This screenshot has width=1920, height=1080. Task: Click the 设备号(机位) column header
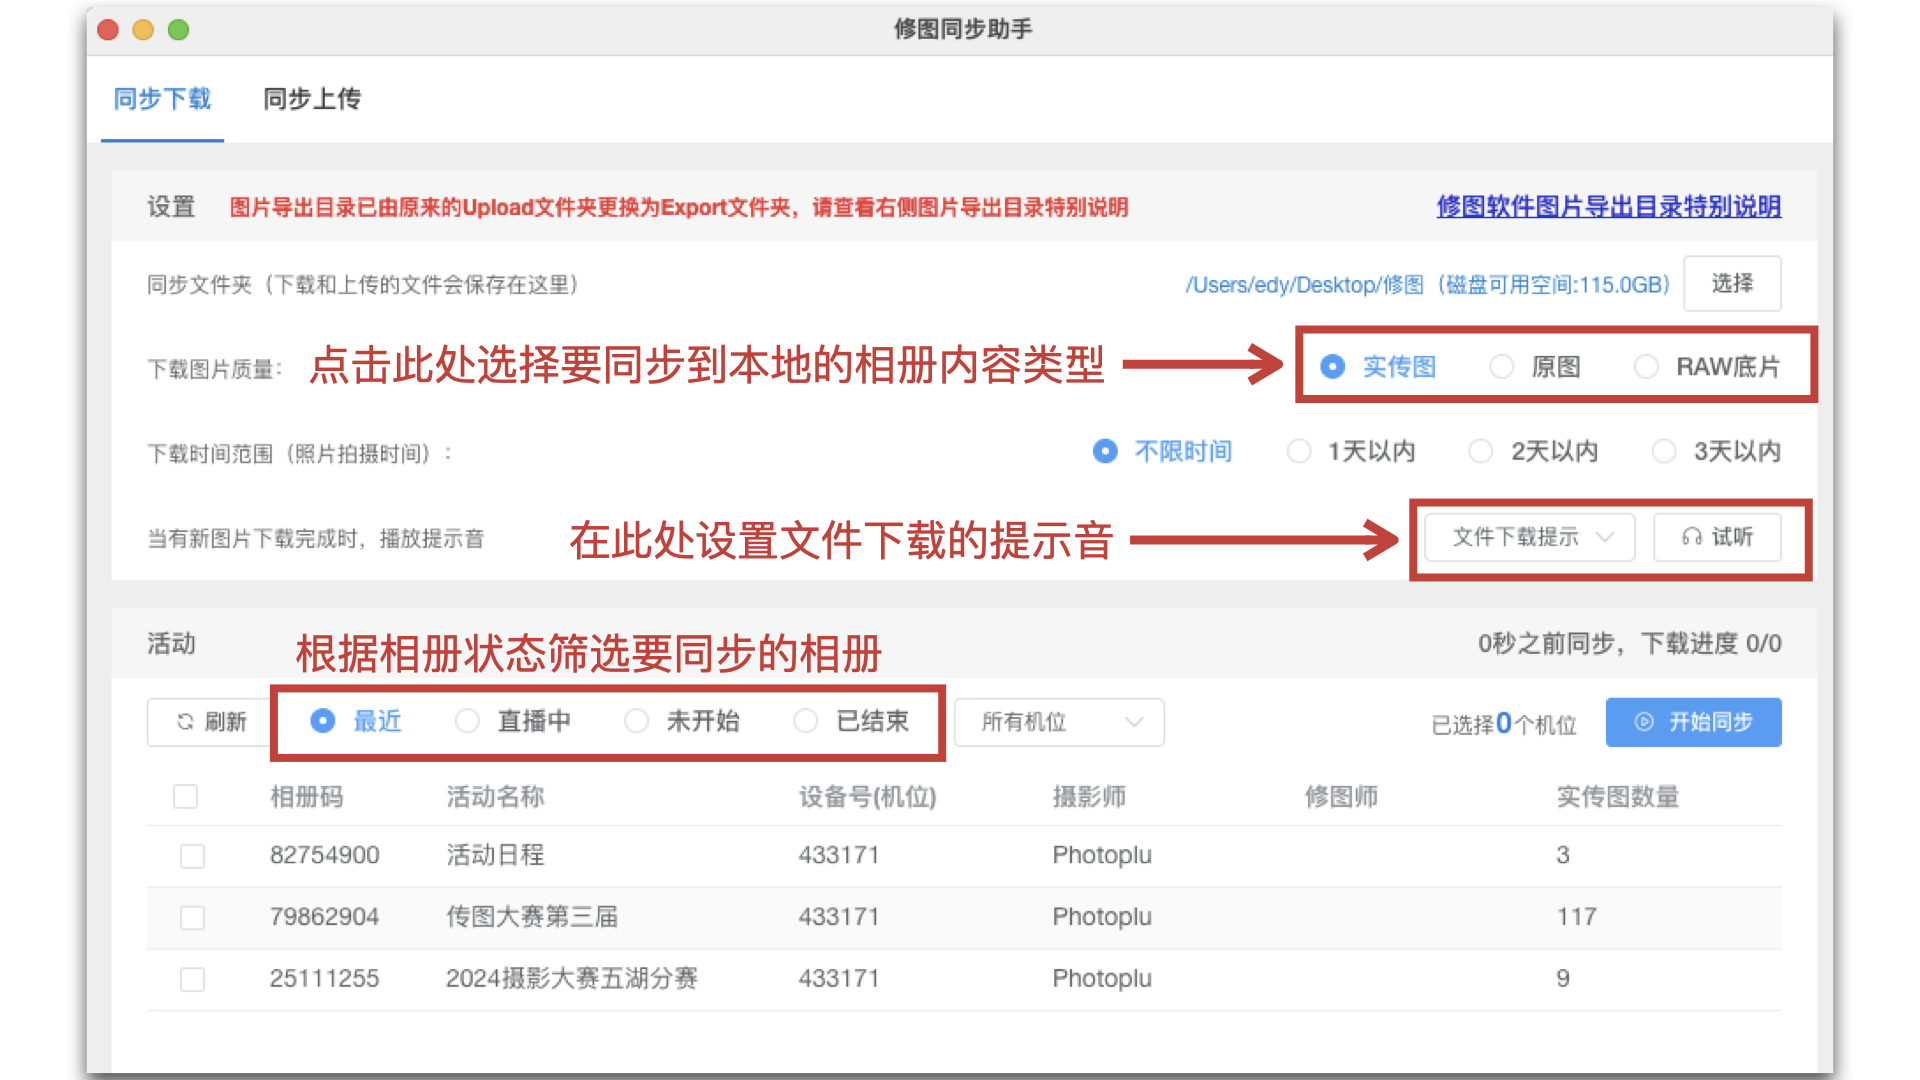tap(867, 797)
